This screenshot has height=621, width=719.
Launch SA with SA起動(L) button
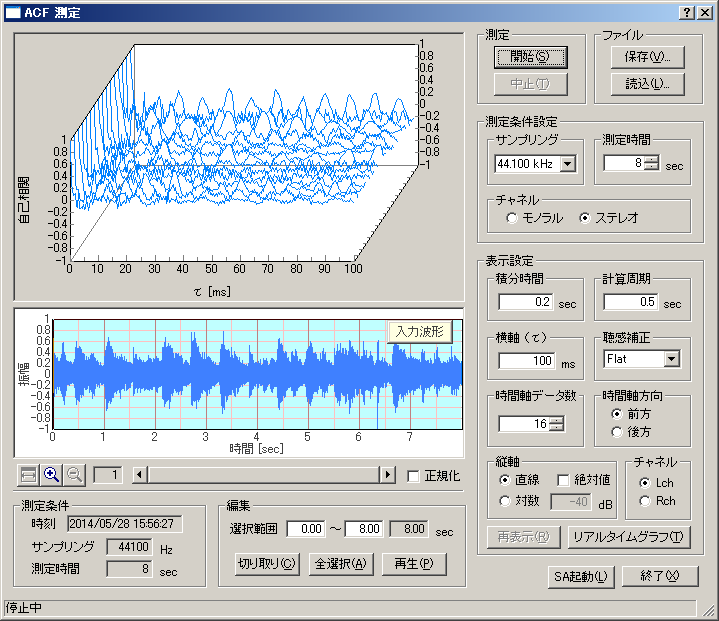click(581, 577)
